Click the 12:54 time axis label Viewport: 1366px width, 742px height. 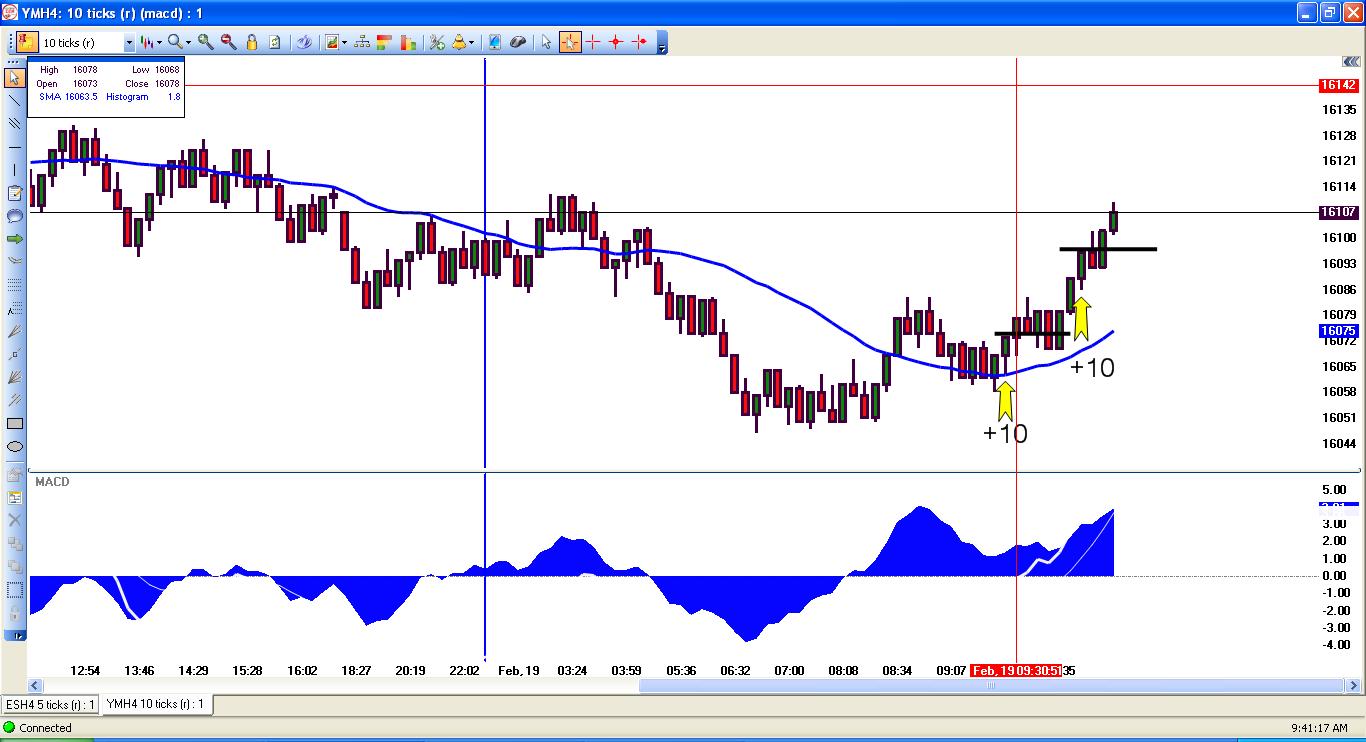[x=85, y=670]
